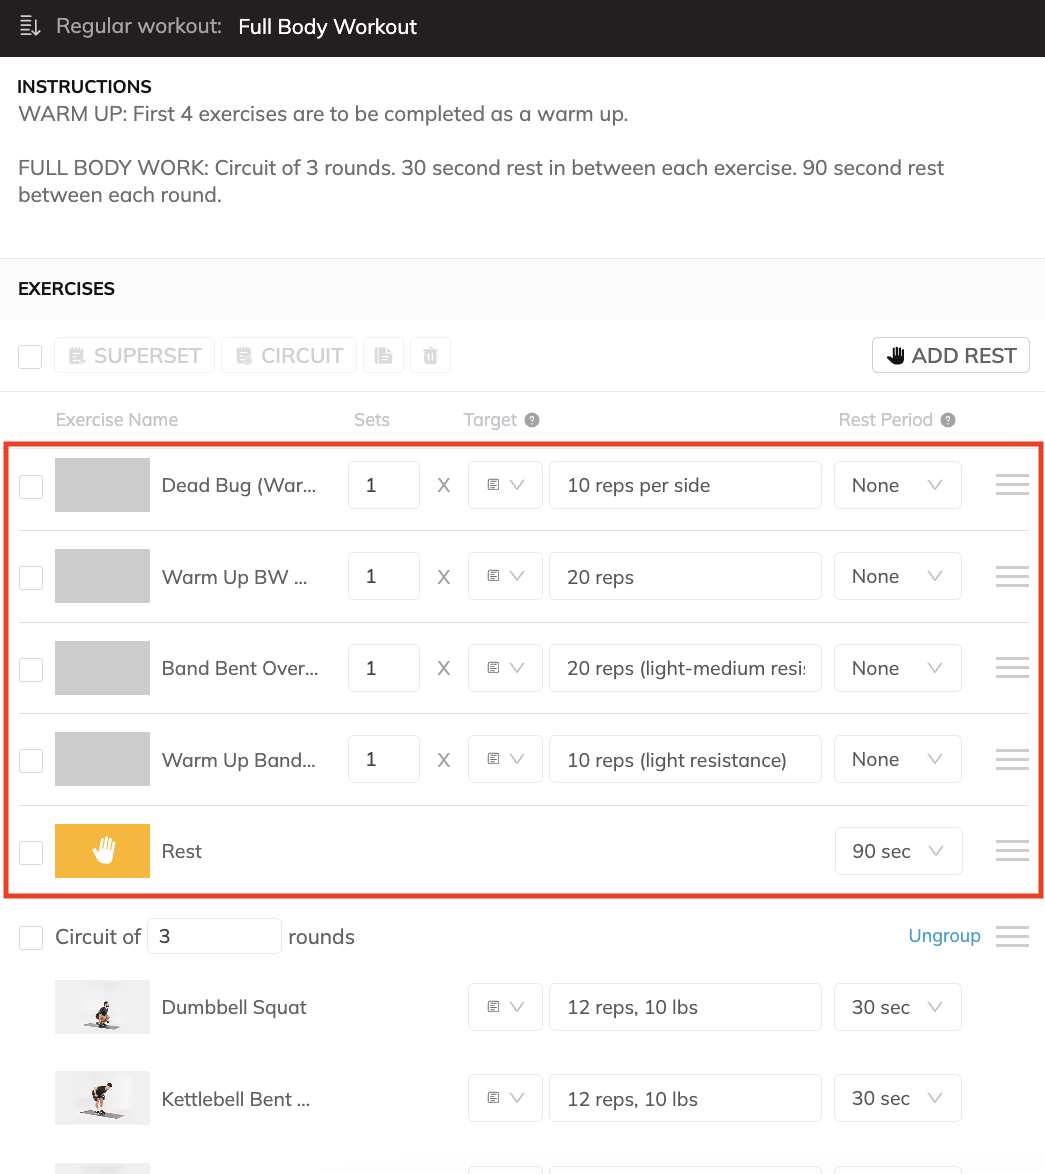1045x1174 pixels.
Task: Click the Dumbbell Squat thumbnail
Action: click(x=103, y=1007)
